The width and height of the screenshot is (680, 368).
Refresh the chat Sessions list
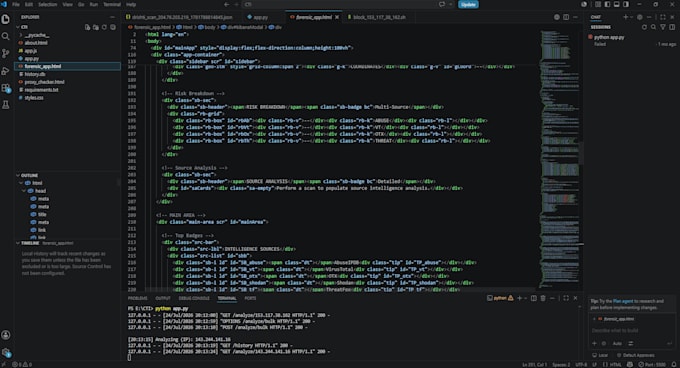(644, 27)
